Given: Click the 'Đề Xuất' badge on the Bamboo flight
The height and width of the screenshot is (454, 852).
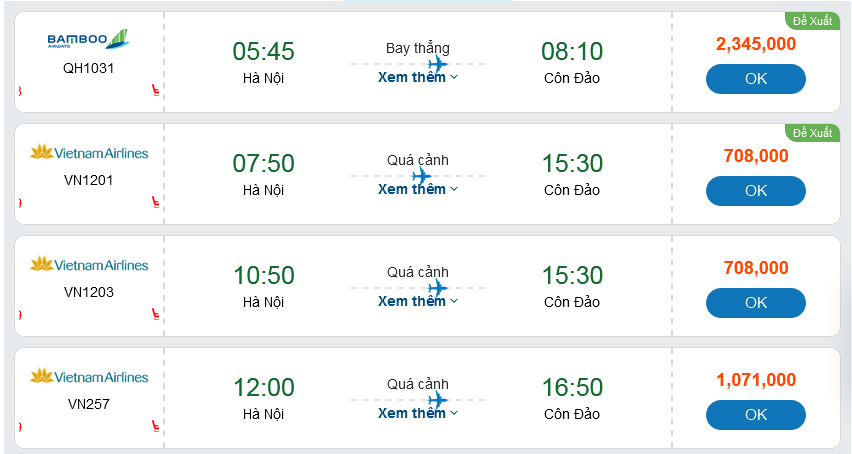Looking at the screenshot, I should coord(812,20).
